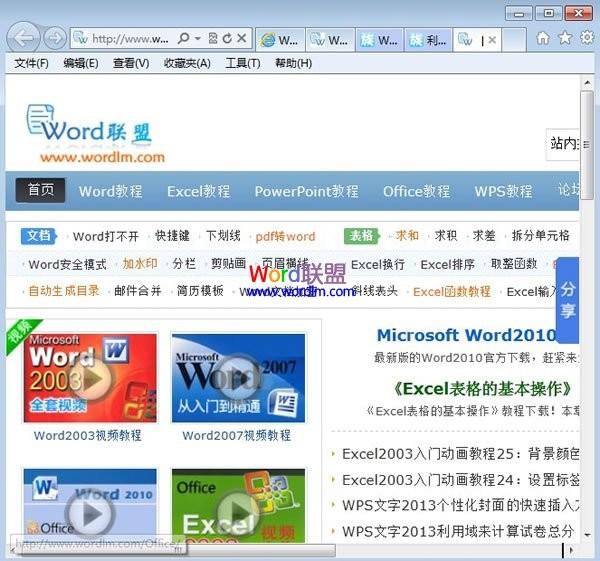The width and height of the screenshot is (600, 561).
Task: Click the 首页 navigation button
Action: [40, 190]
